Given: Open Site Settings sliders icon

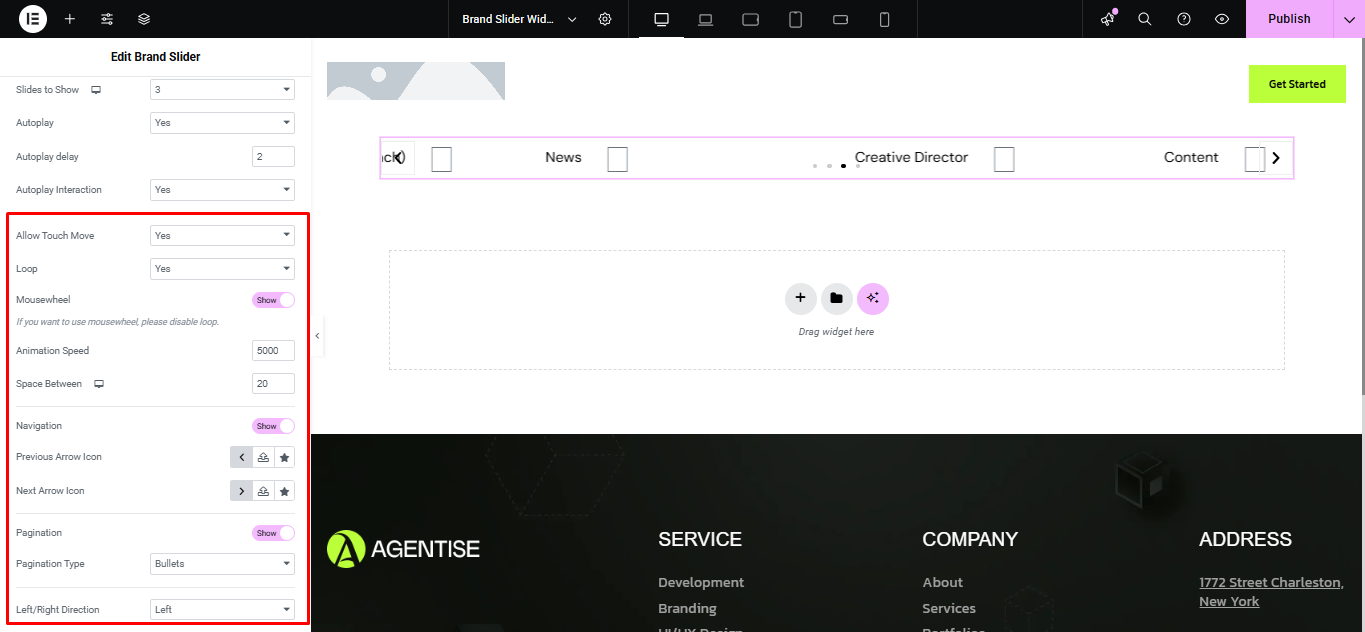Looking at the screenshot, I should (107, 19).
